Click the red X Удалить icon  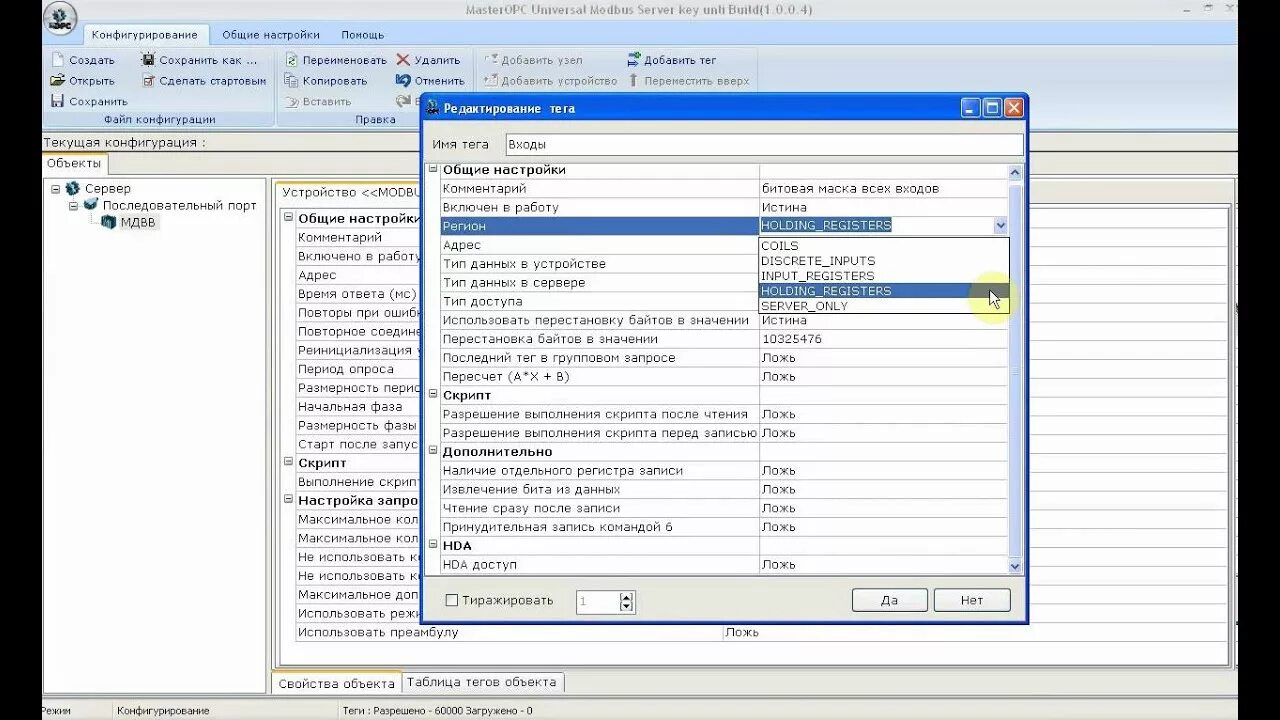click(x=403, y=60)
